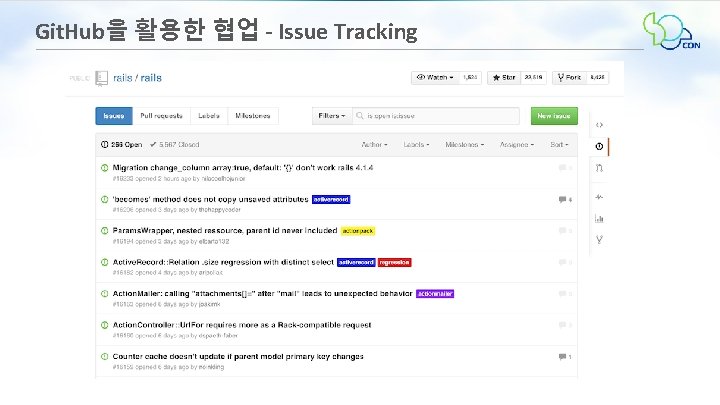Click activerecord label on ActiveRecord::Relation issue
The image size is (720, 405).
[x=356, y=262]
